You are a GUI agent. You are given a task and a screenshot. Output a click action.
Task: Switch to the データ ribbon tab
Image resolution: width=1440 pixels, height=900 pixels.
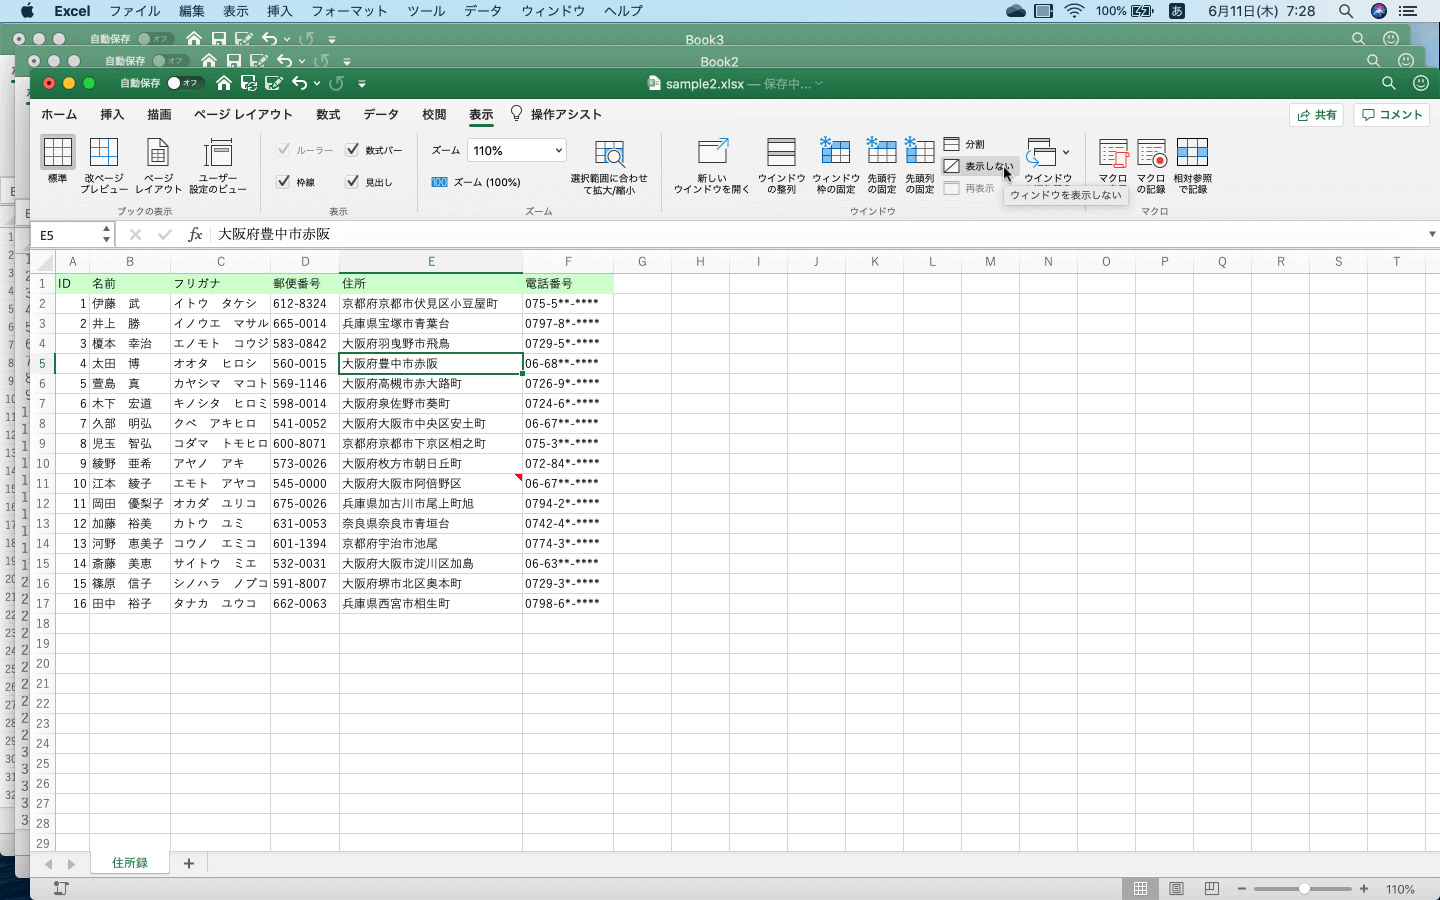[x=380, y=114]
